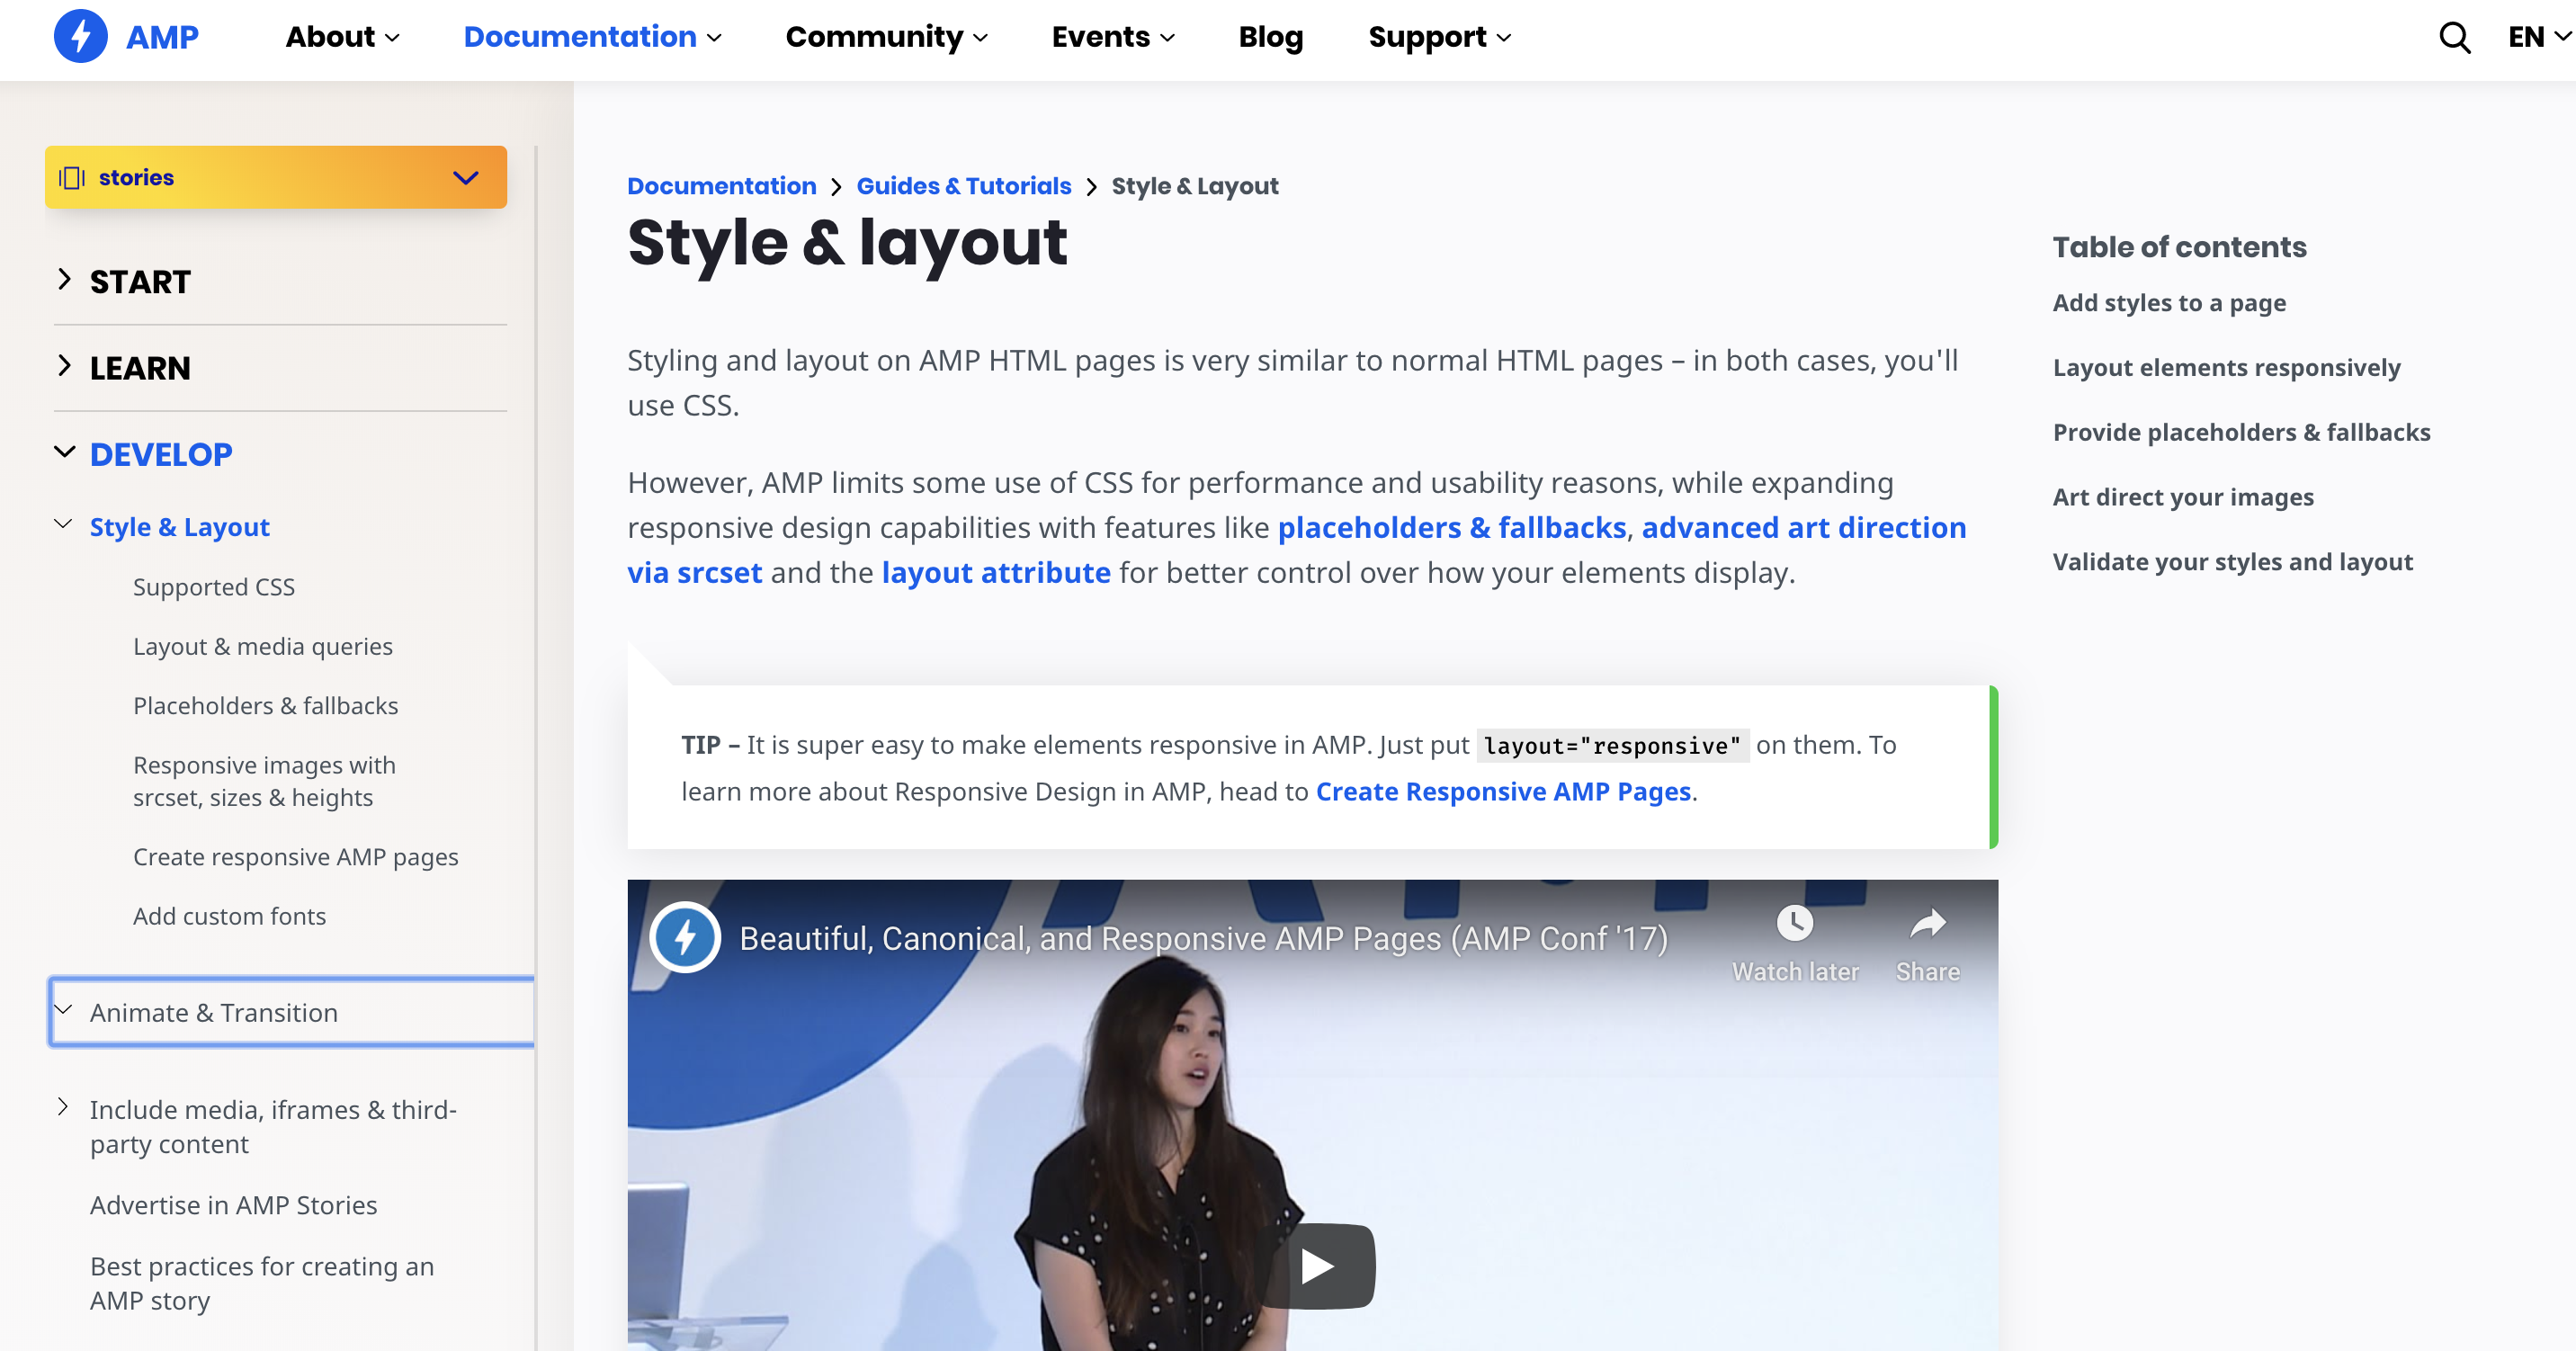Open Layout & media queries page
This screenshot has height=1351, width=2576.
click(x=263, y=646)
